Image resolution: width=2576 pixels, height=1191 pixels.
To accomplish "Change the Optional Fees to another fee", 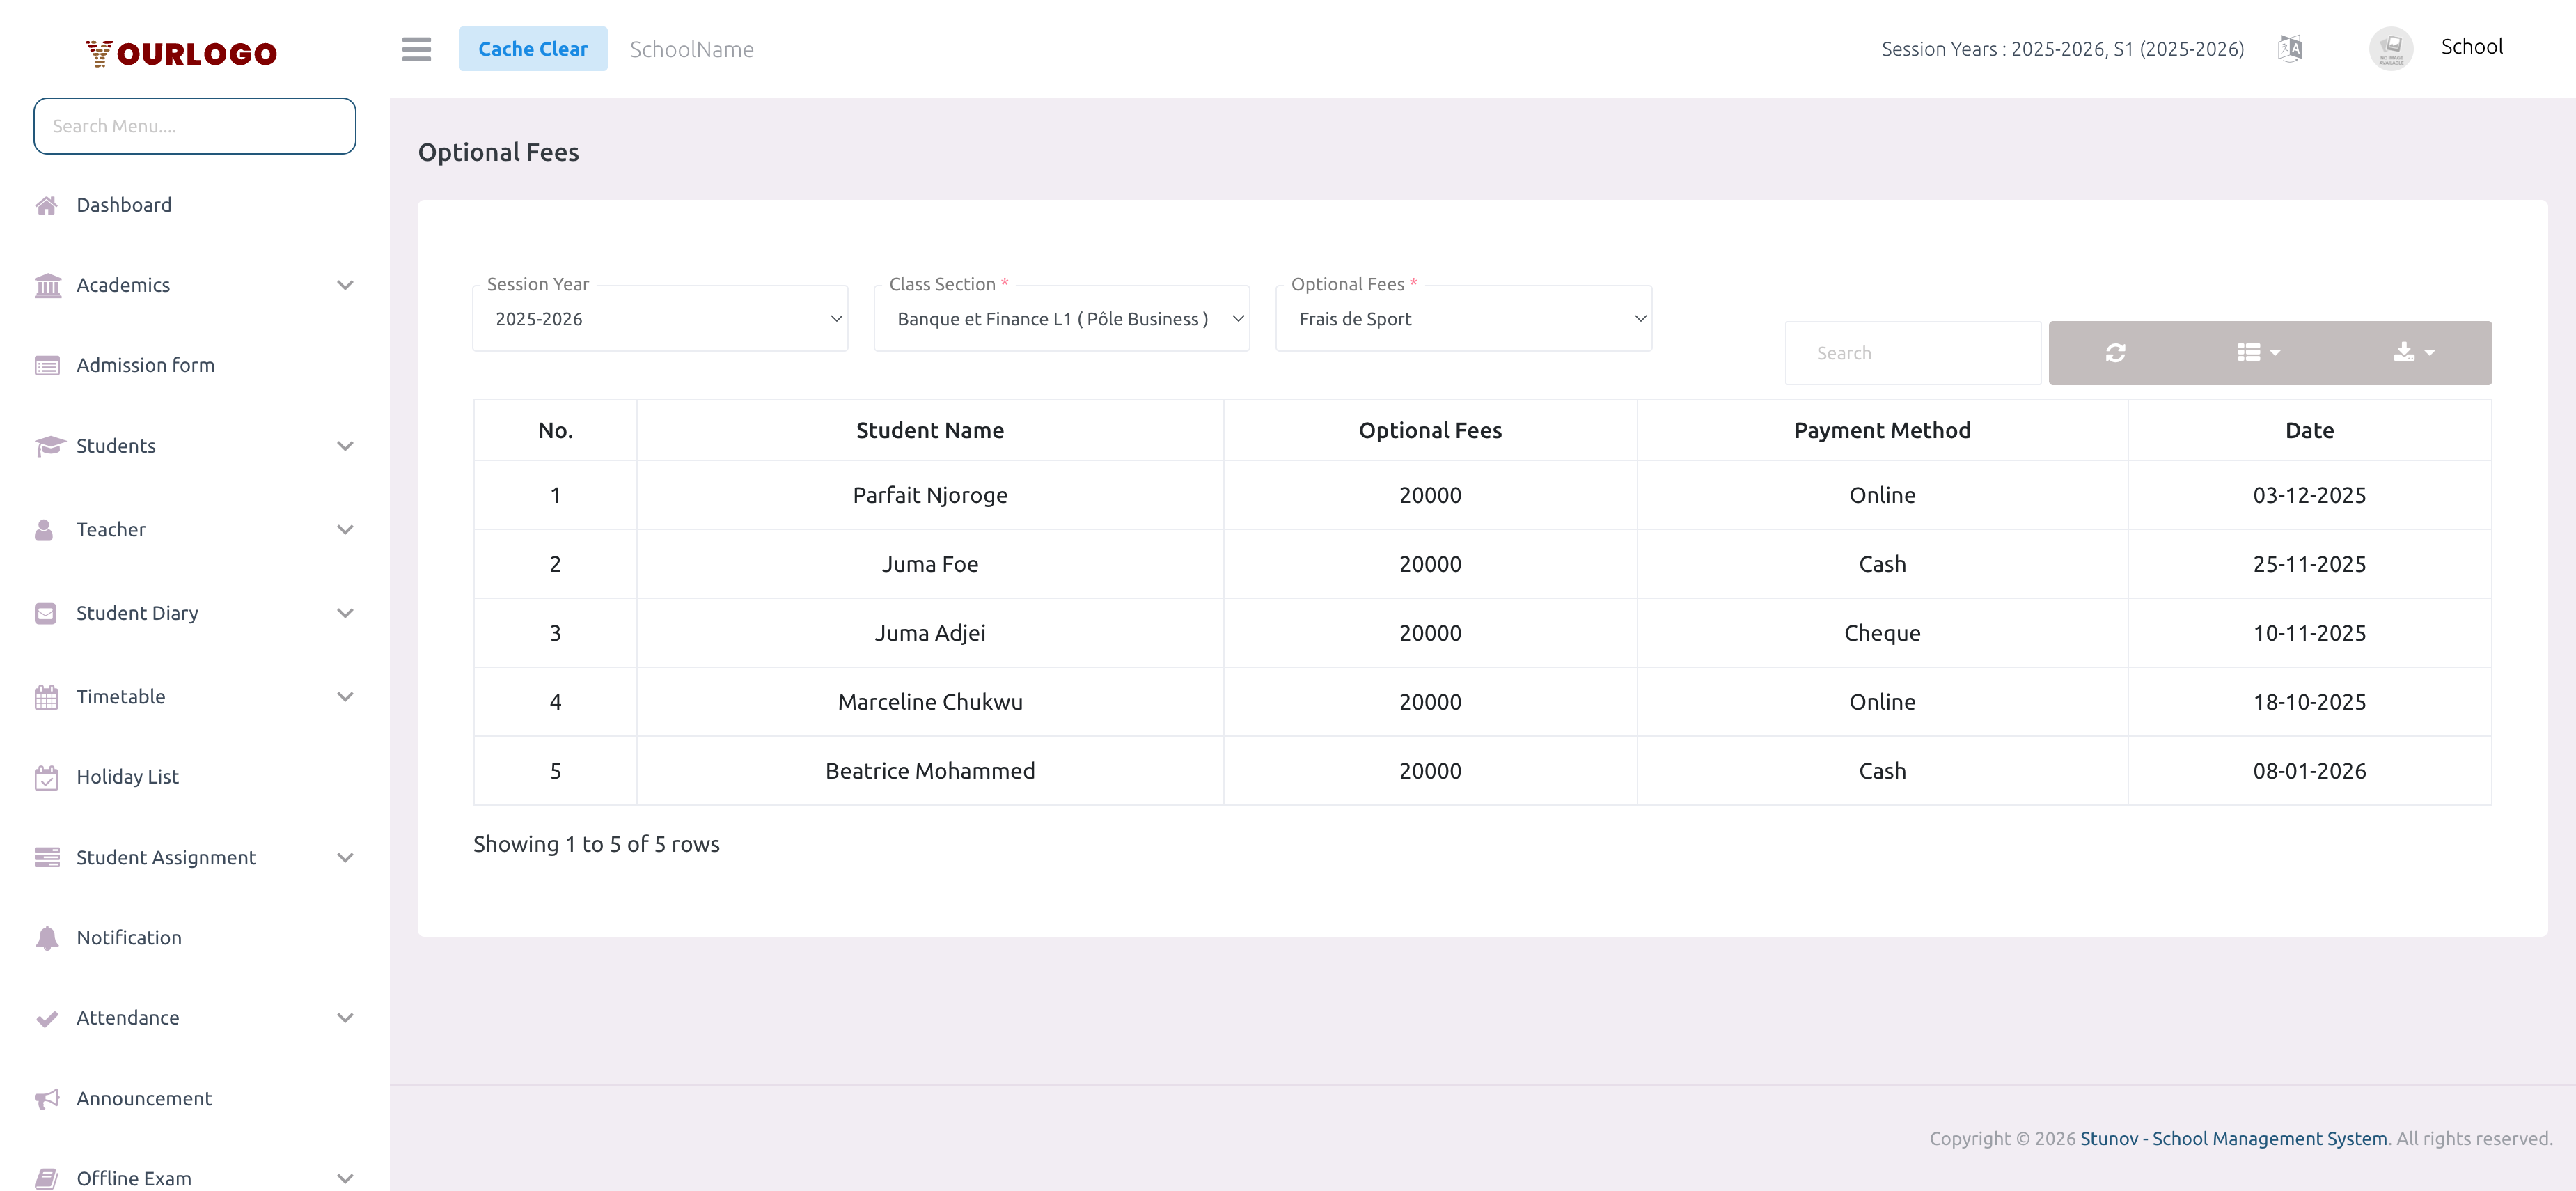I will tap(1462, 318).
